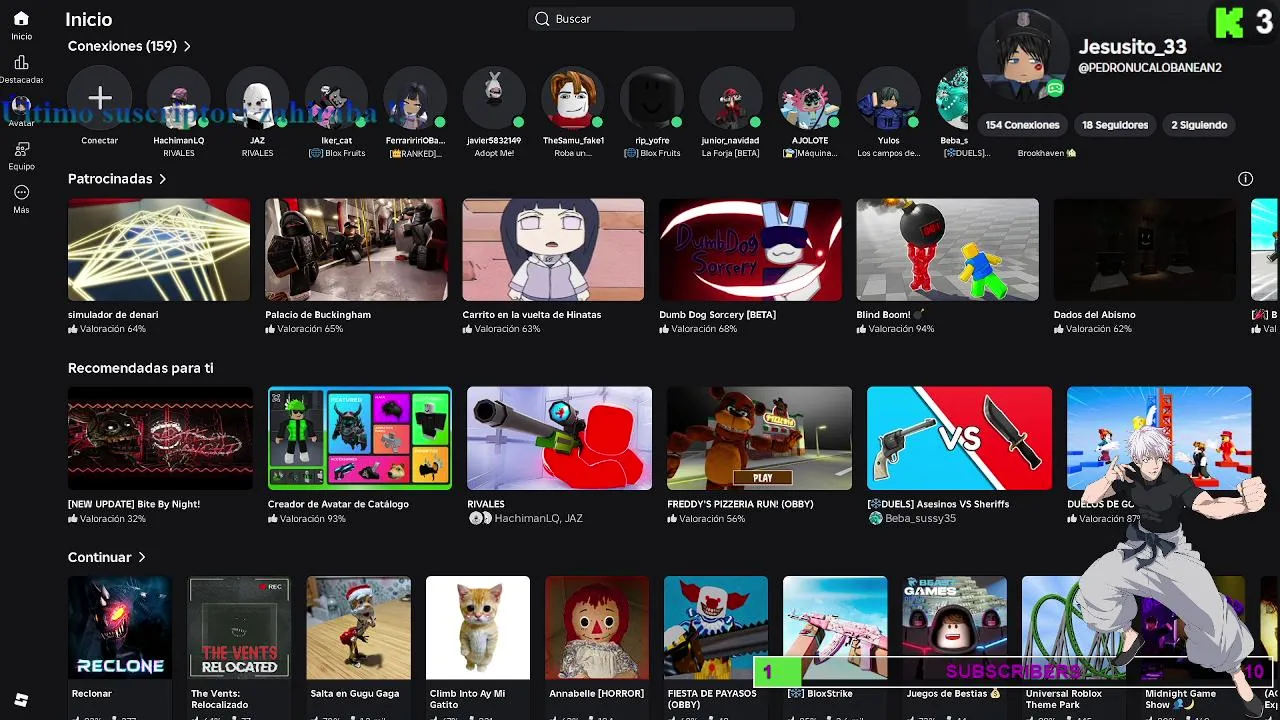Open FIESTA DE PAYASOS (OBBY) thumbnail
The width and height of the screenshot is (1280, 720).
tap(716, 628)
